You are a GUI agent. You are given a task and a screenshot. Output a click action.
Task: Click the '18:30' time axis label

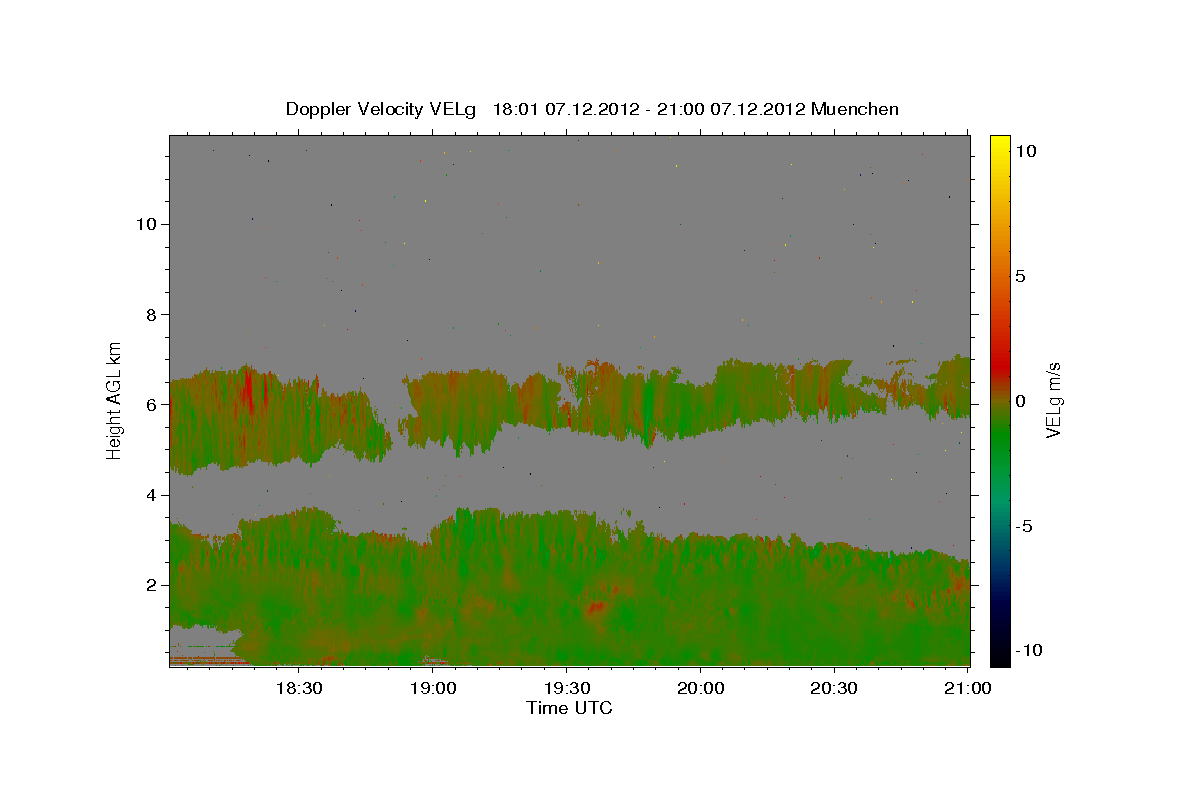coord(299,688)
